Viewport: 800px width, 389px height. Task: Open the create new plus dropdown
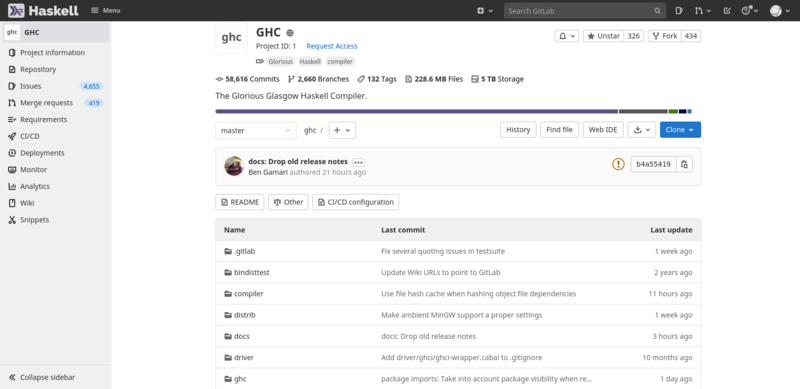[485, 11]
